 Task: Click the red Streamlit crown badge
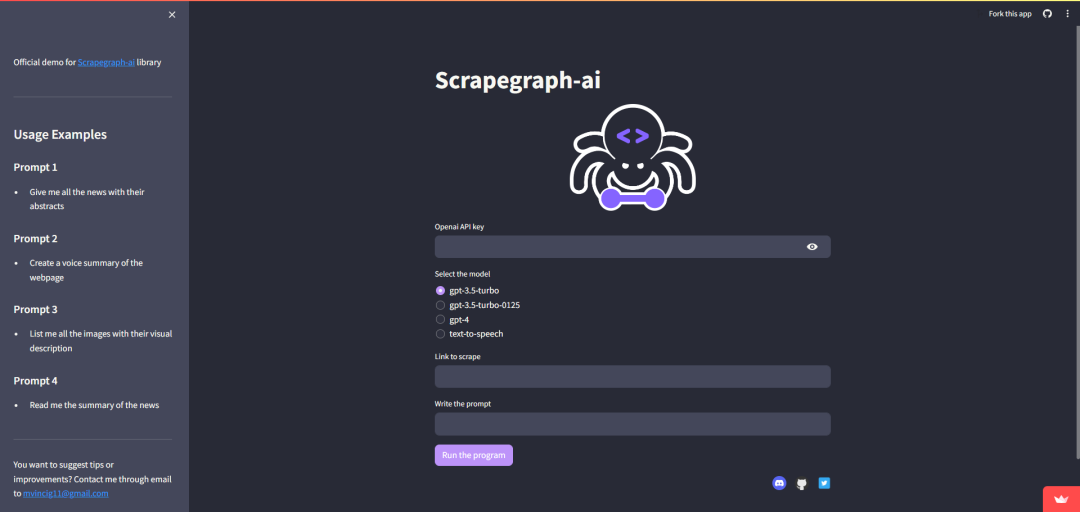pyautogui.click(x=1059, y=498)
